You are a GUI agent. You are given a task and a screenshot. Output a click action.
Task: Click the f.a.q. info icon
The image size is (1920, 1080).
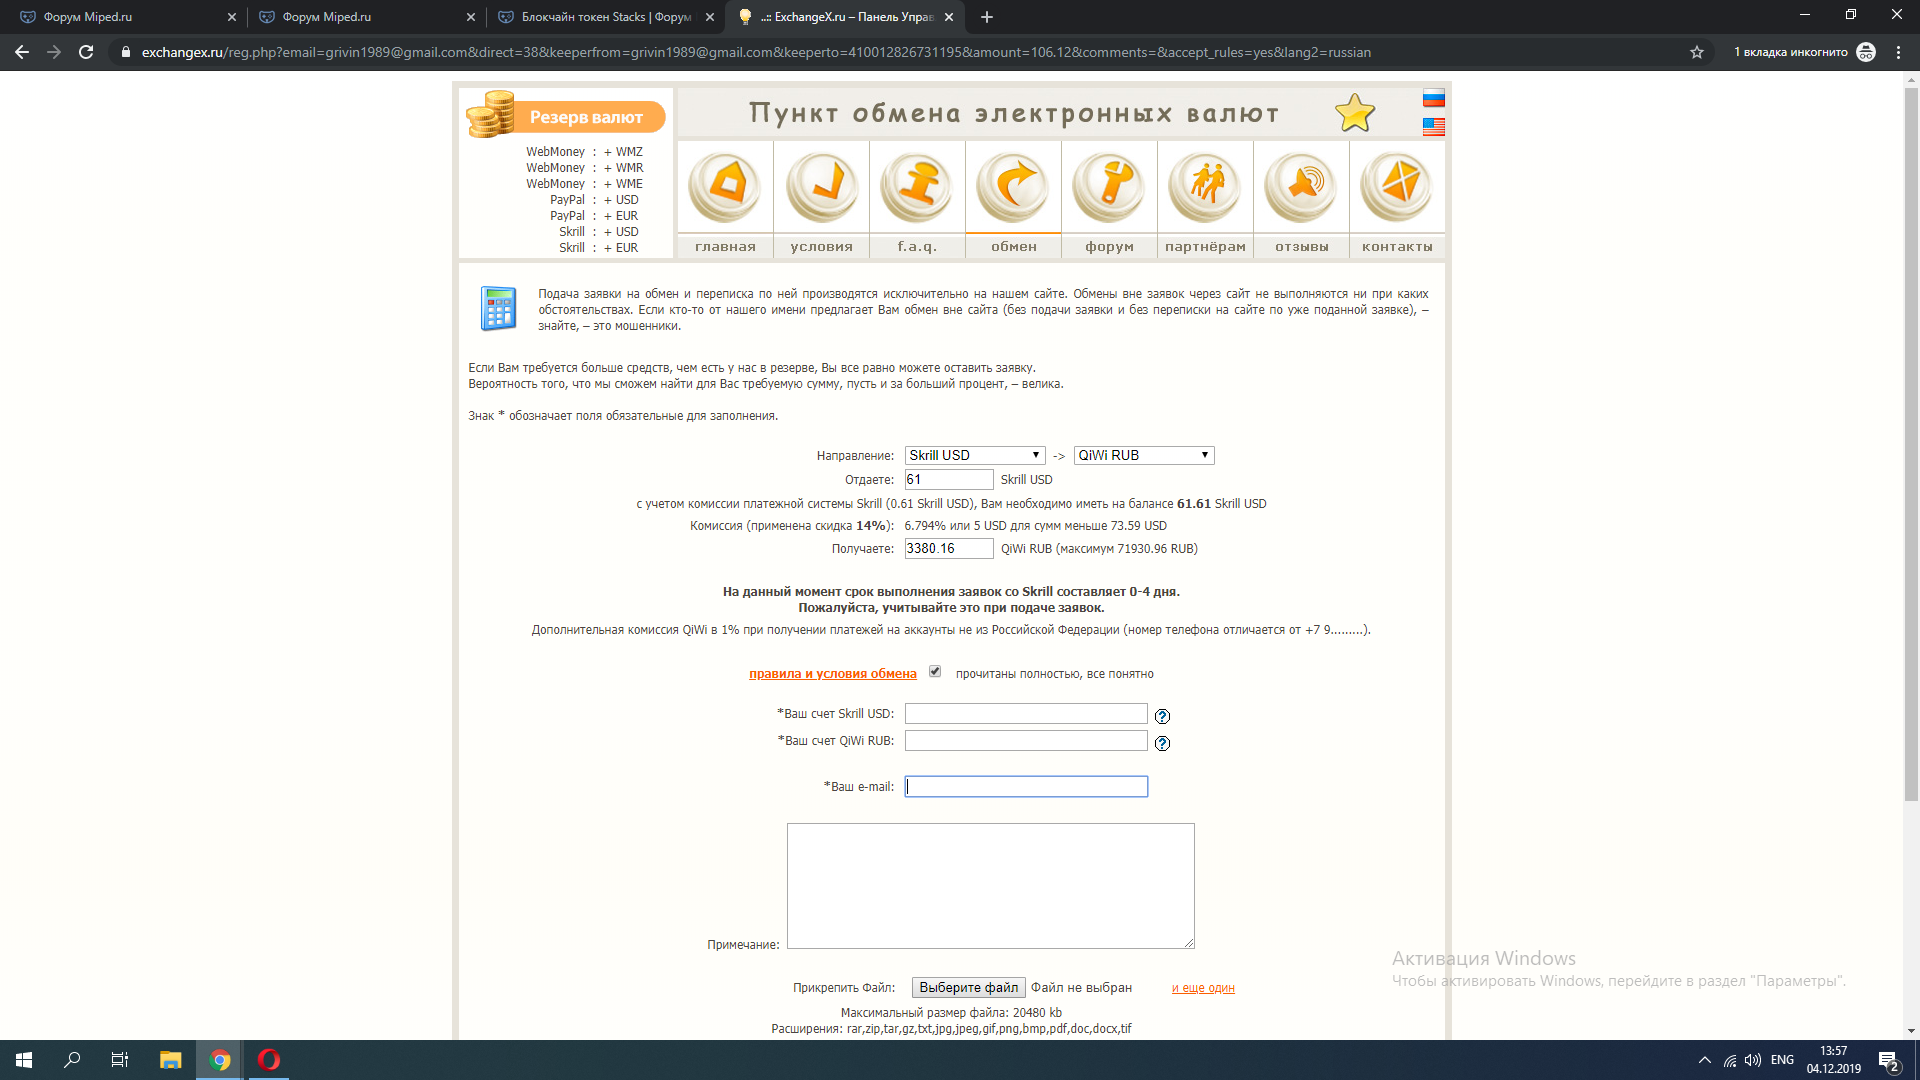coord(917,187)
